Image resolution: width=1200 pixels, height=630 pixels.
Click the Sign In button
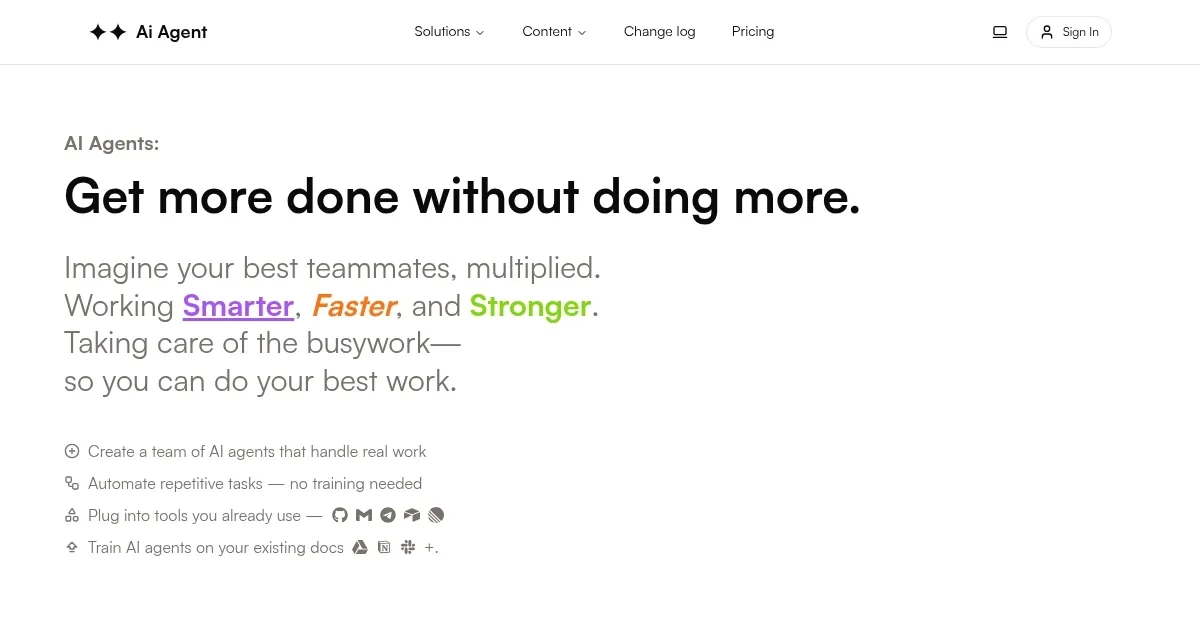pyautogui.click(x=1069, y=32)
